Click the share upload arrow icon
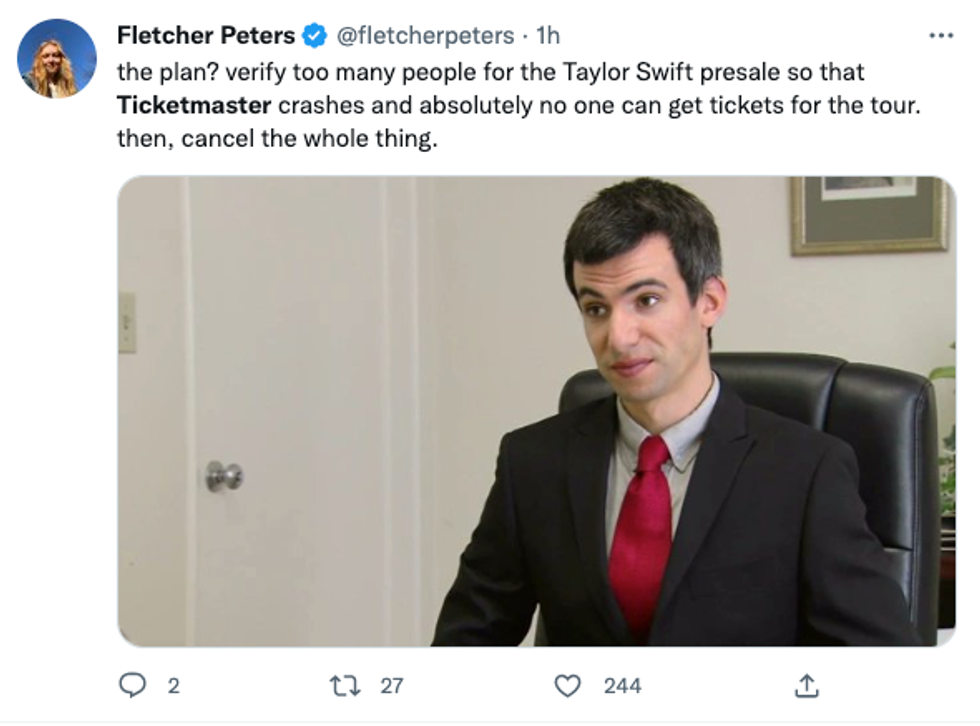This screenshot has height=726, width=980. click(806, 685)
